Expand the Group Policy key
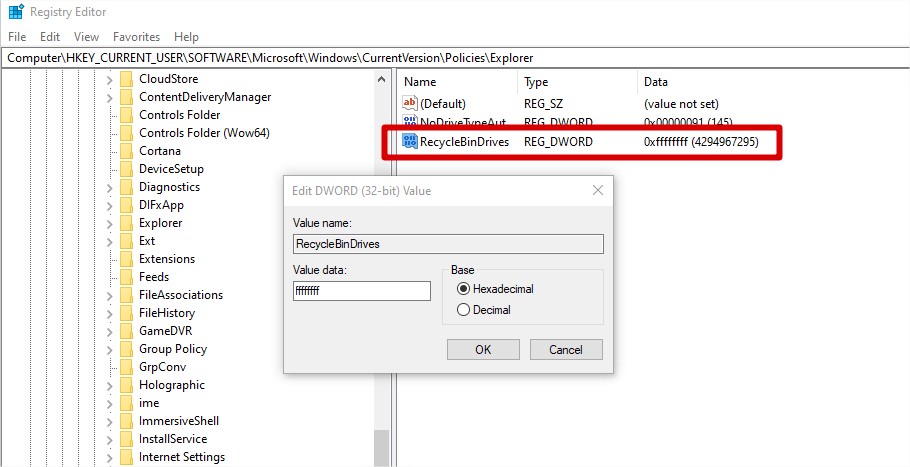 [109, 349]
